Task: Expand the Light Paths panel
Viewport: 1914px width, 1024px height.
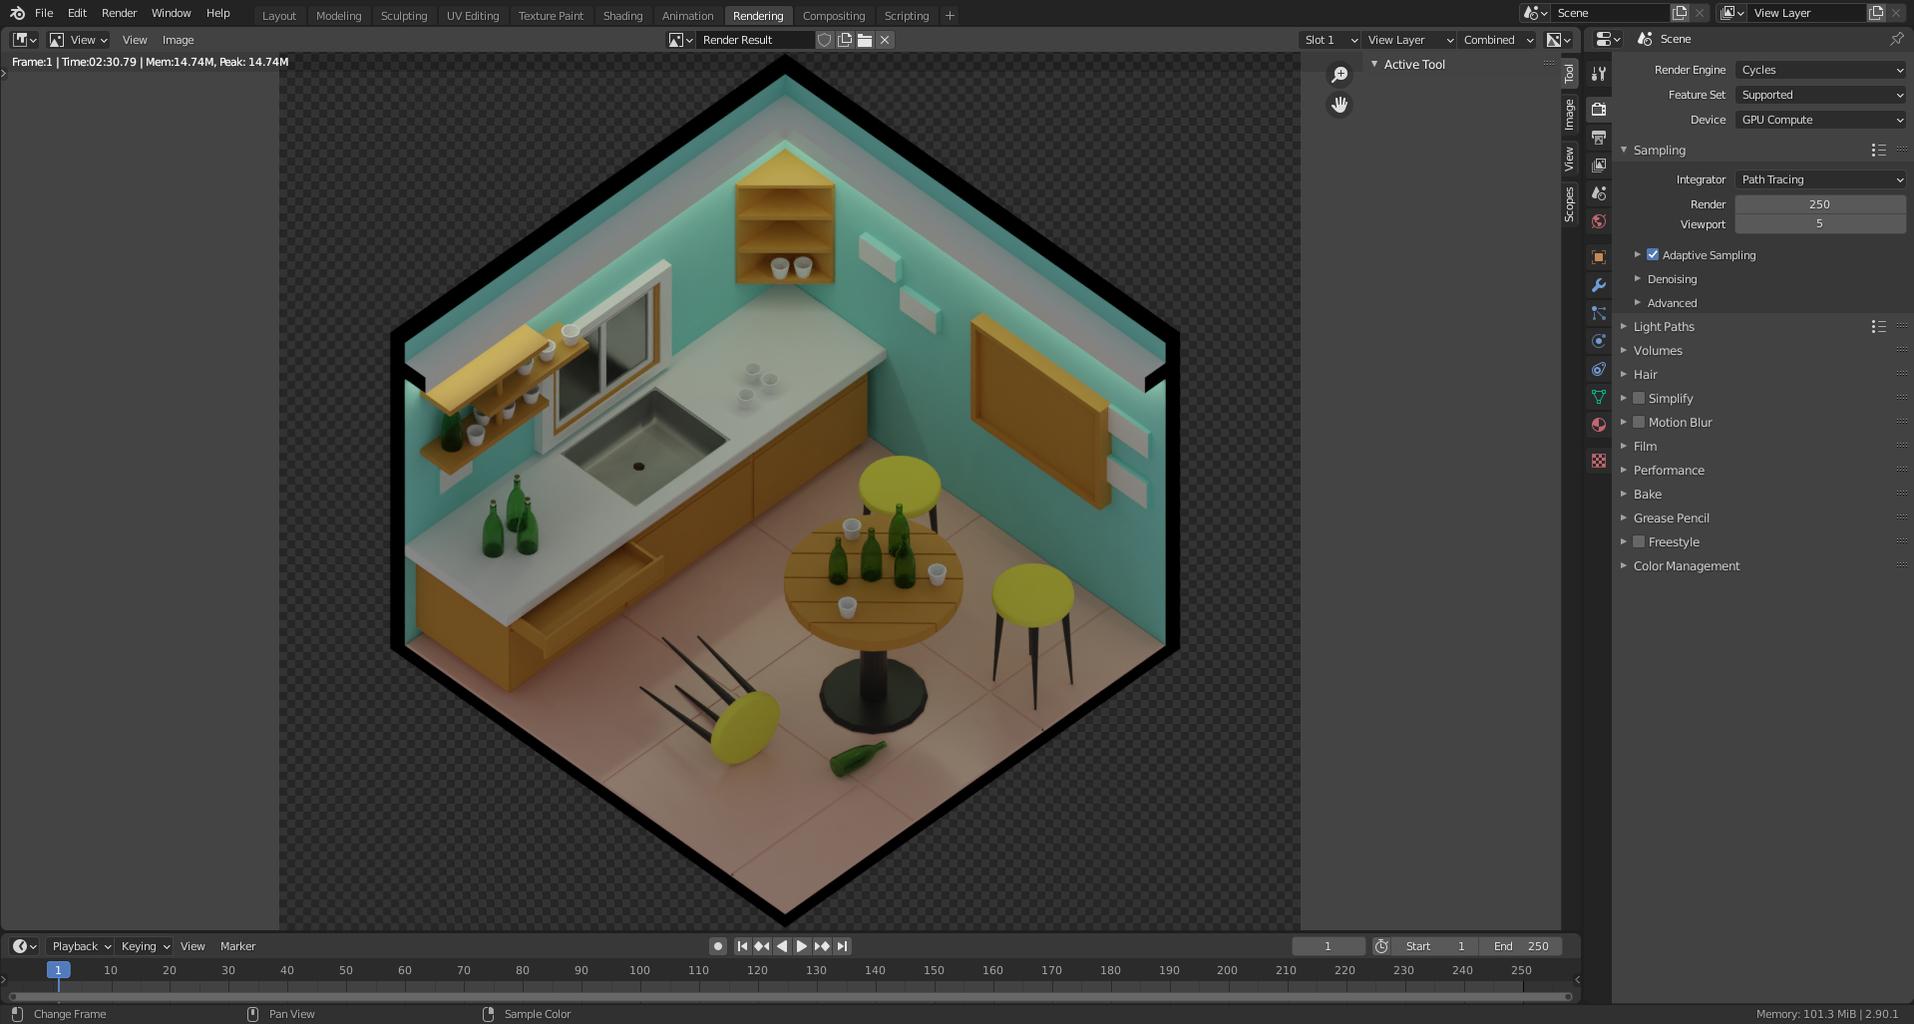Action: tap(1663, 327)
